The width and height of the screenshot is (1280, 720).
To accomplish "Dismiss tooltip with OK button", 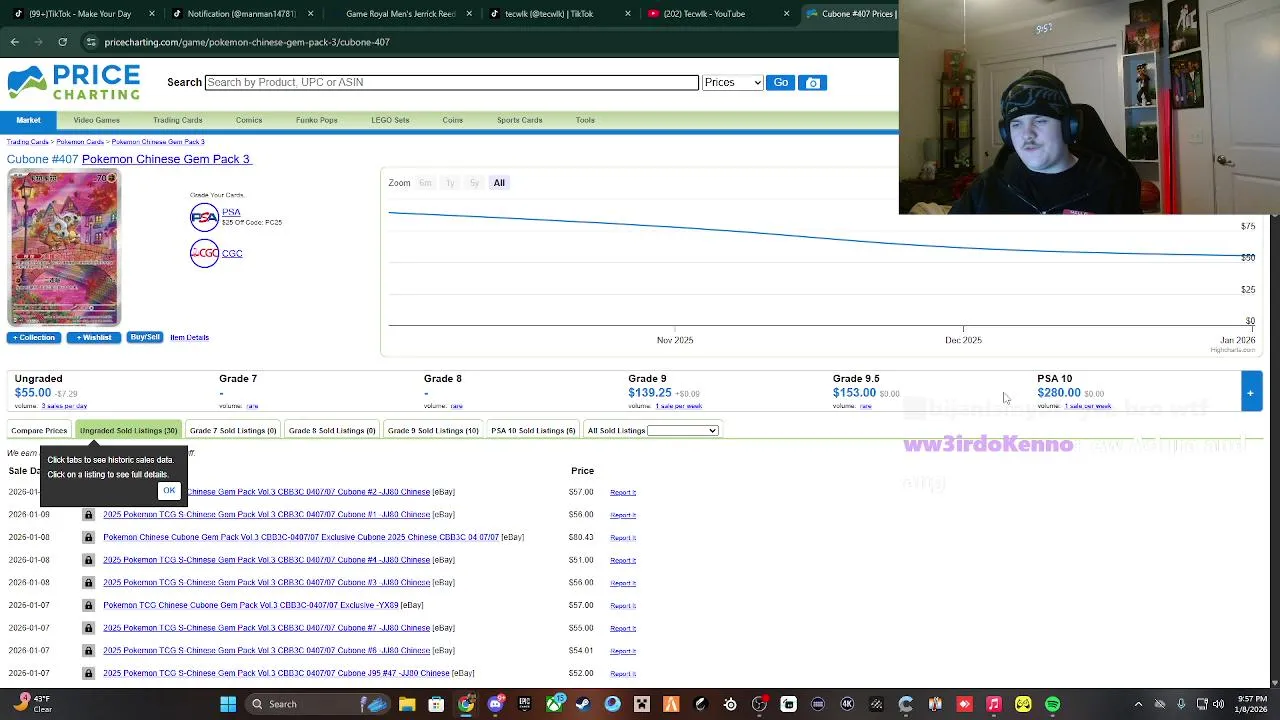I will pos(169,491).
